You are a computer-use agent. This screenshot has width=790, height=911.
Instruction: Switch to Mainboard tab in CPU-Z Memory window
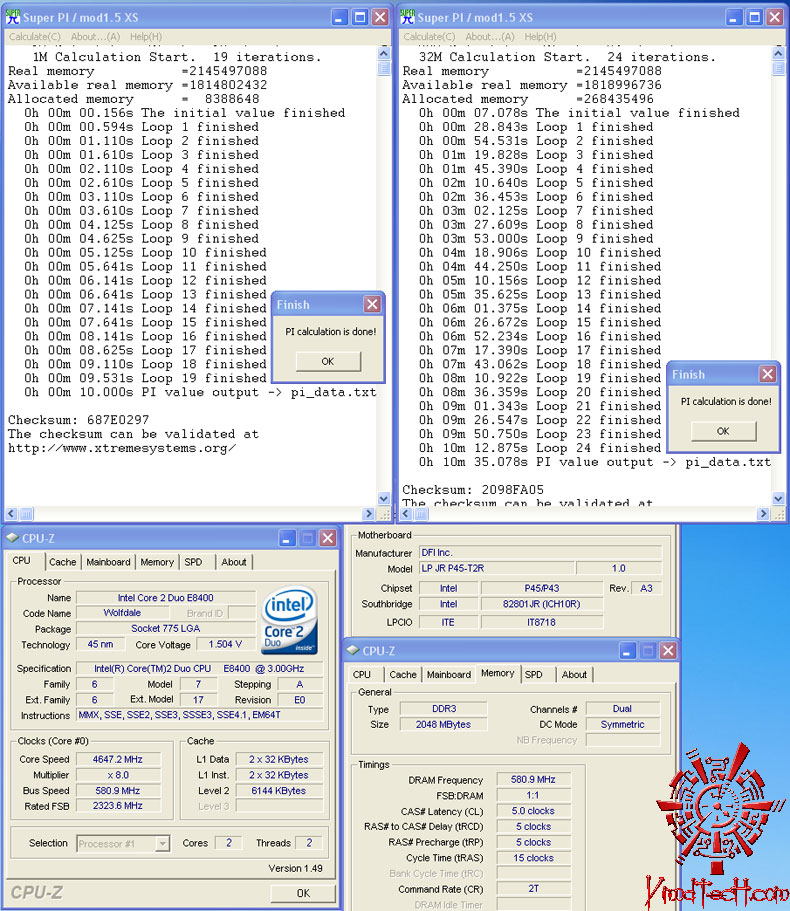448,675
